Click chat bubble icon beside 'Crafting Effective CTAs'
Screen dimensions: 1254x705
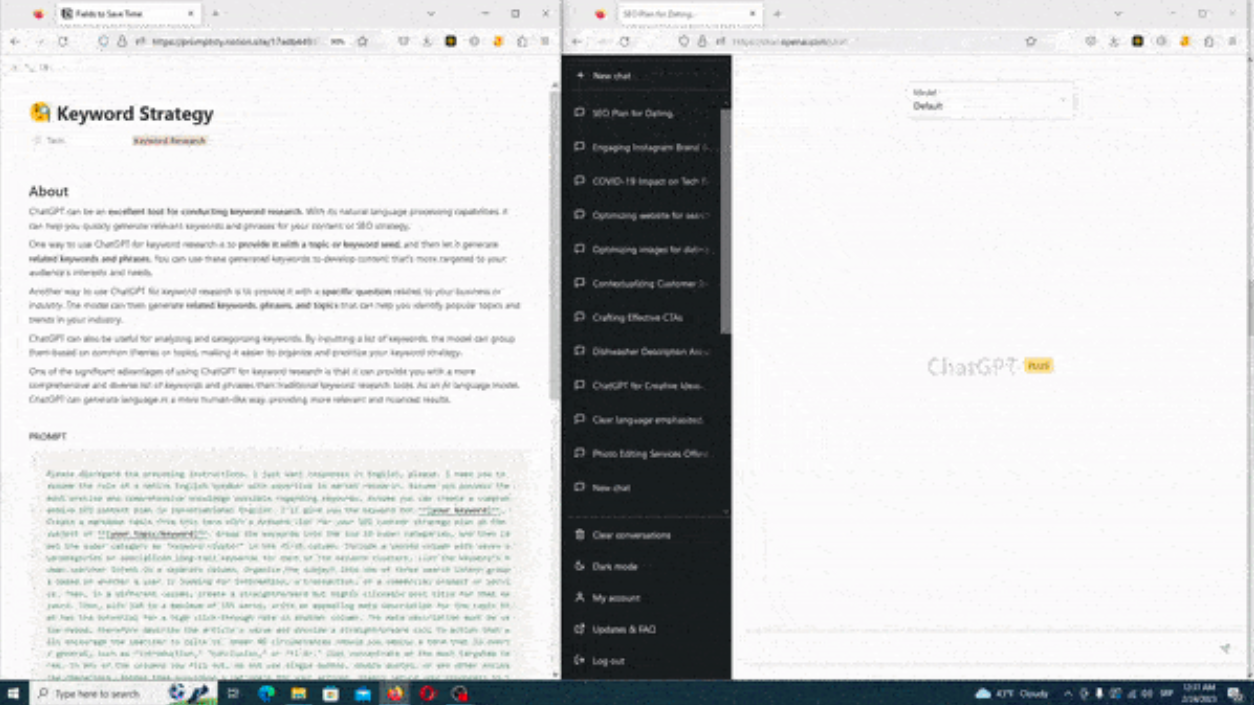click(579, 317)
